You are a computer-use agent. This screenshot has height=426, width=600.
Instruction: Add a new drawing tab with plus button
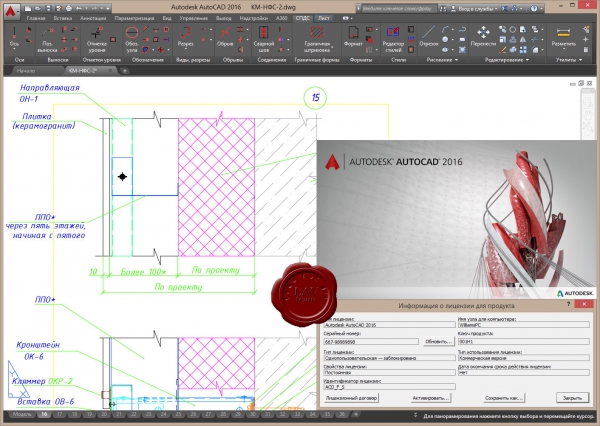click(124, 70)
